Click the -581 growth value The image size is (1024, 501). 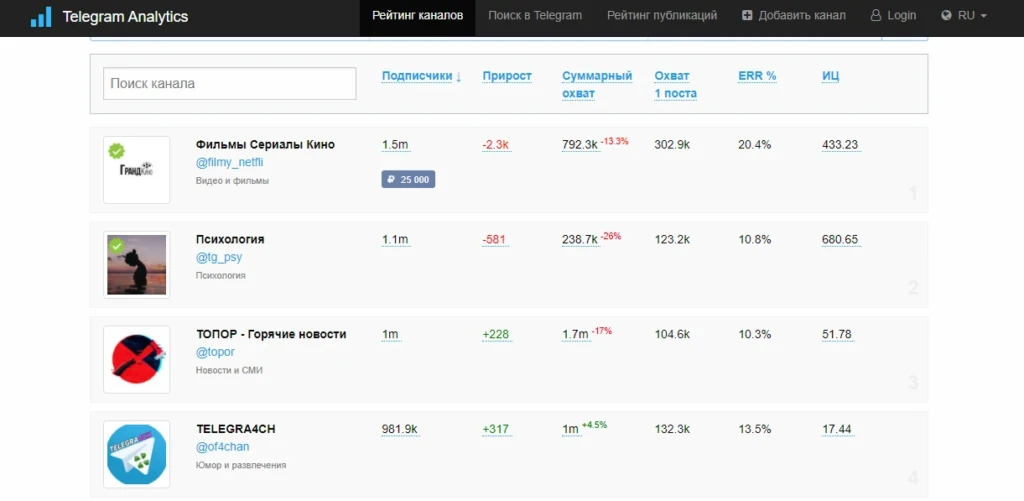coord(494,240)
